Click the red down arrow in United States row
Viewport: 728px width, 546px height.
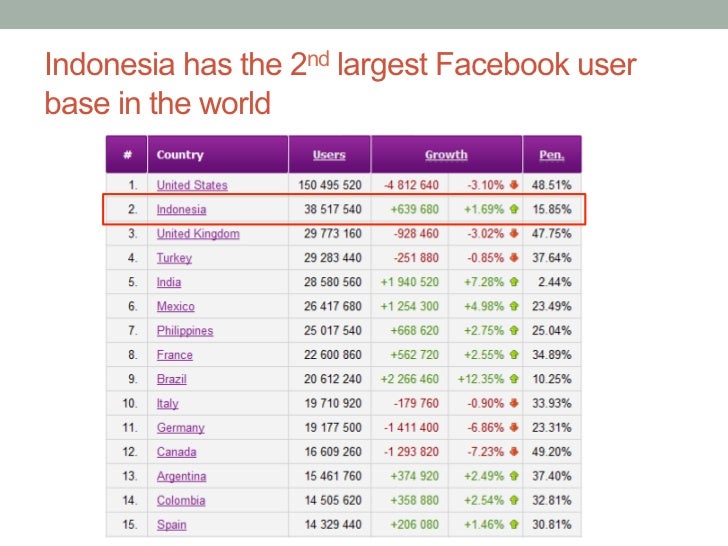[514, 185]
